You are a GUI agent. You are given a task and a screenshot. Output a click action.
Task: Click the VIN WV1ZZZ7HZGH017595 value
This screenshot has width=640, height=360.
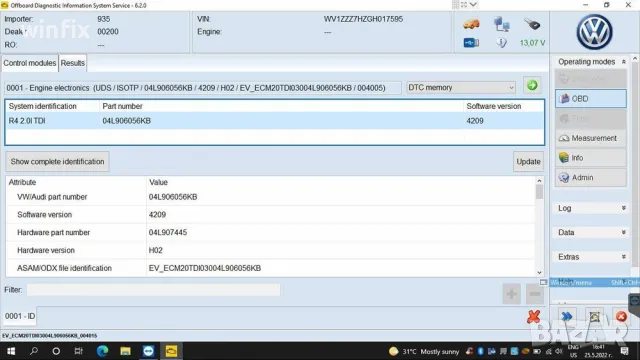(363, 19)
